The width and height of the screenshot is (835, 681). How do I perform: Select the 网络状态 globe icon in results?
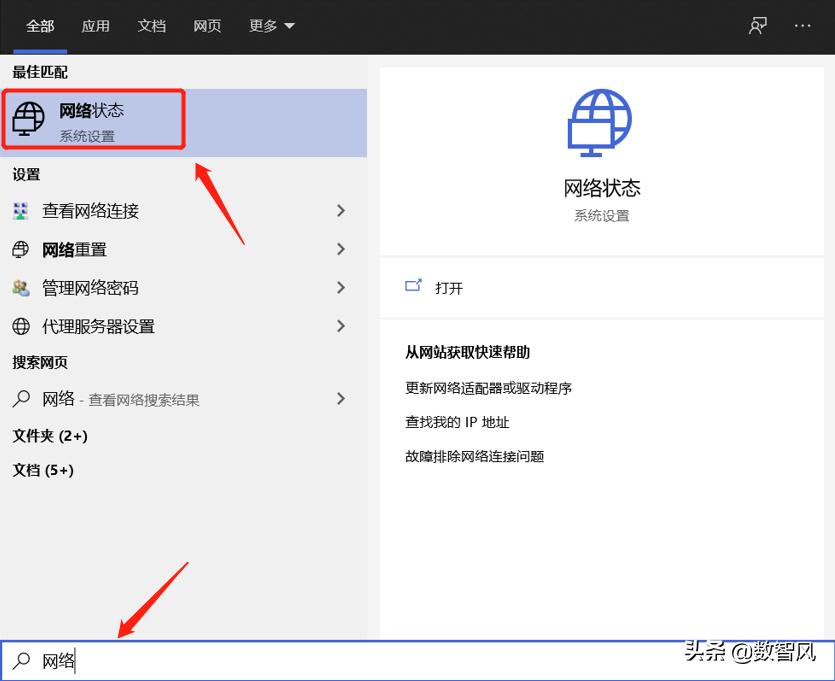click(28, 118)
